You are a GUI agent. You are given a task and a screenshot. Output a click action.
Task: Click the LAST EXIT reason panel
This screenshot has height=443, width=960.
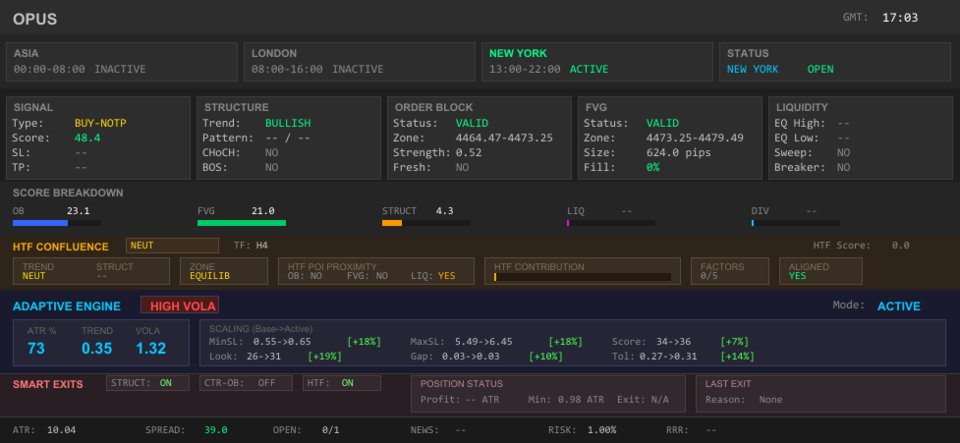point(820,393)
